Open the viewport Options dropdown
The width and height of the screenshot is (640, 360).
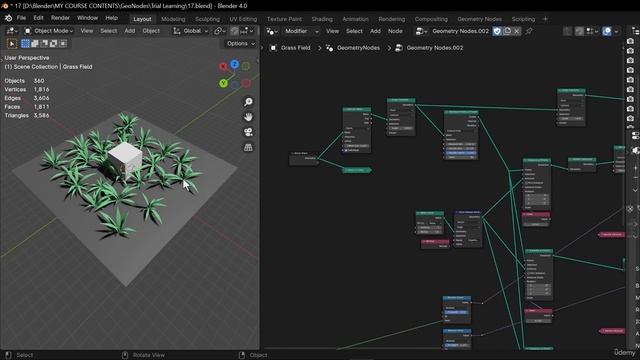click(240, 44)
